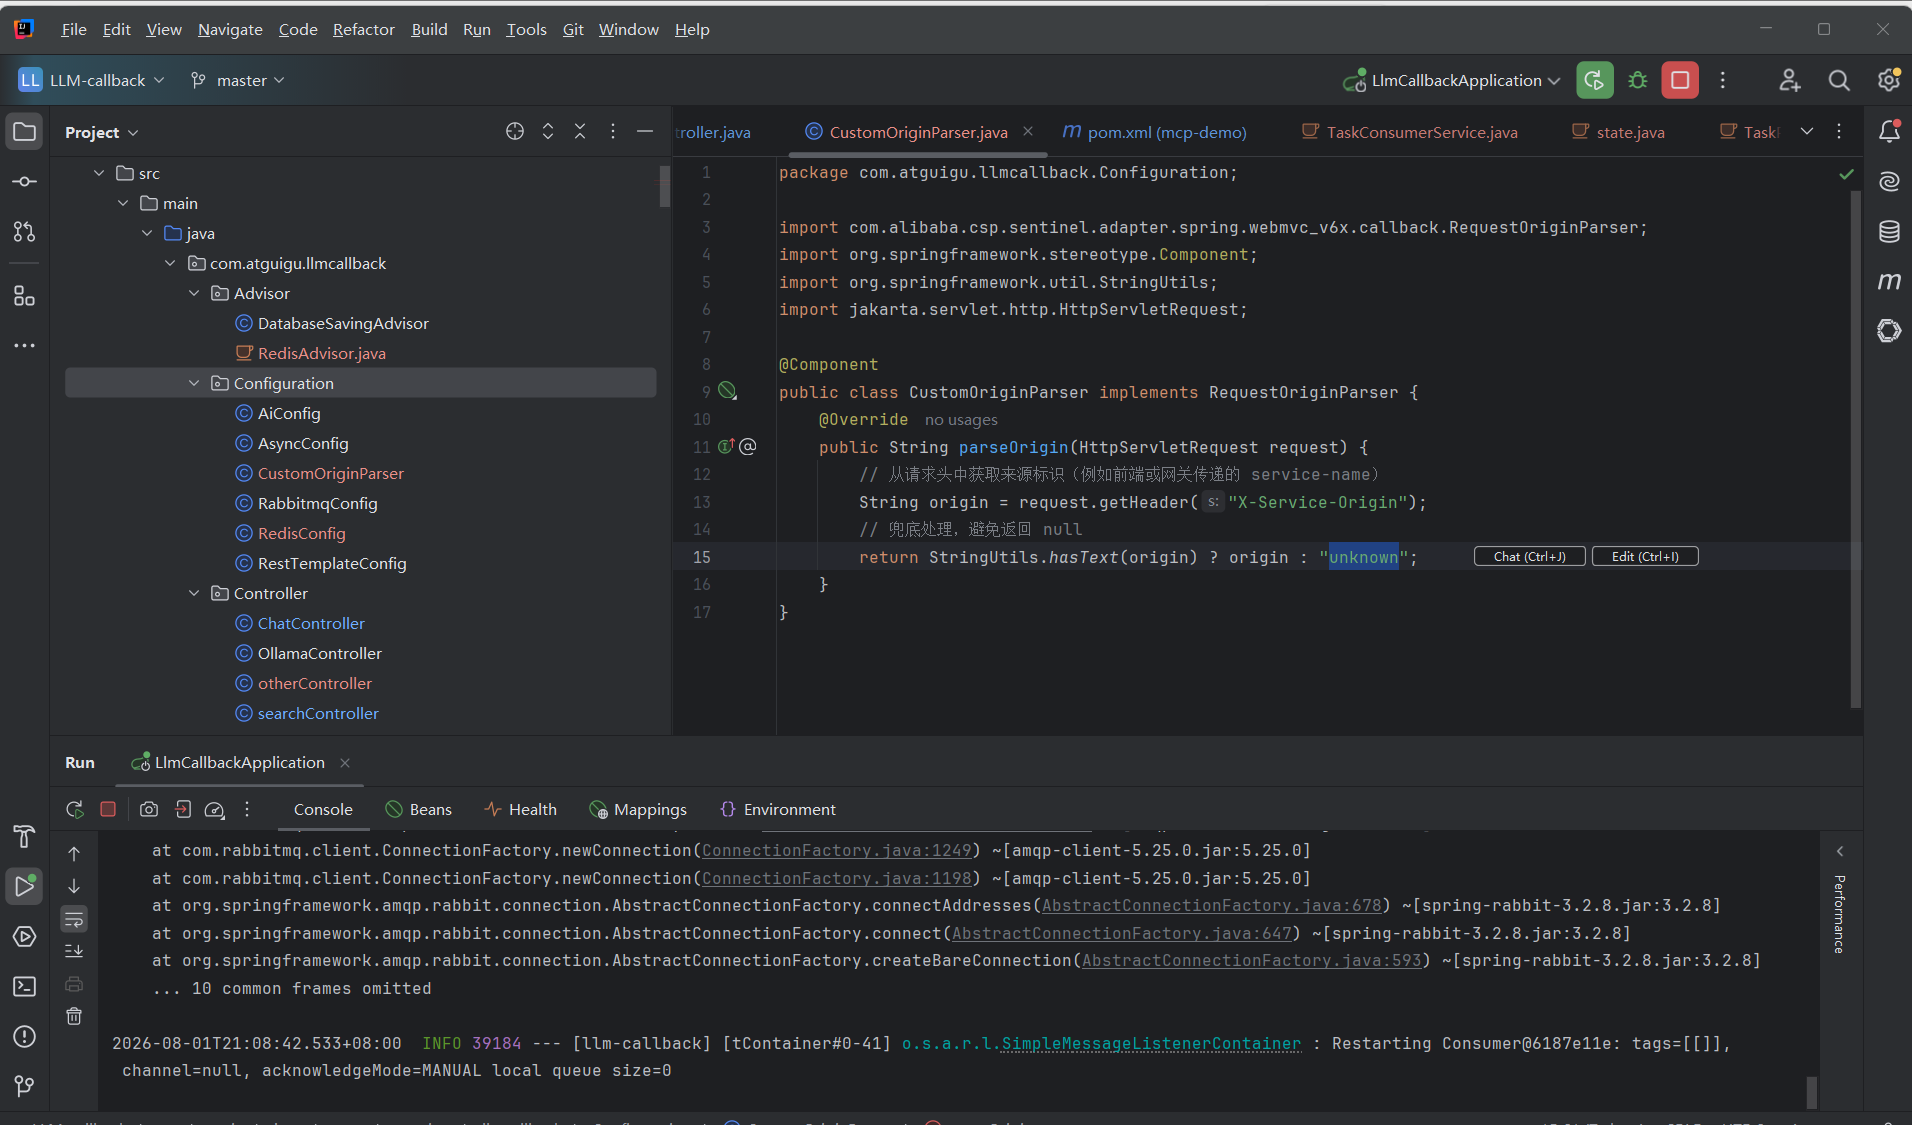Toggle soft-wrap in the console
This screenshot has width=1912, height=1125.
point(74,918)
